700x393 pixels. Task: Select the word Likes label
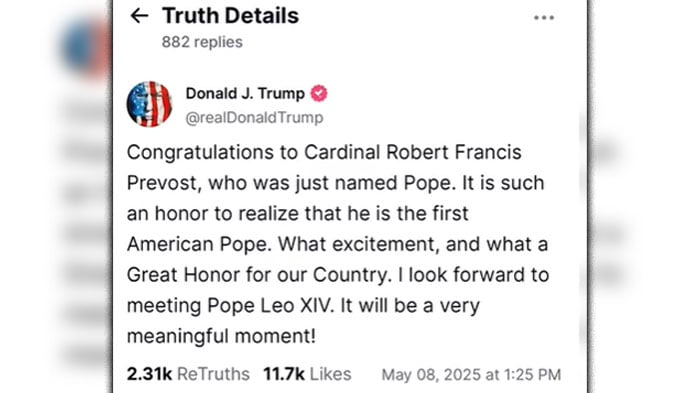331,374
